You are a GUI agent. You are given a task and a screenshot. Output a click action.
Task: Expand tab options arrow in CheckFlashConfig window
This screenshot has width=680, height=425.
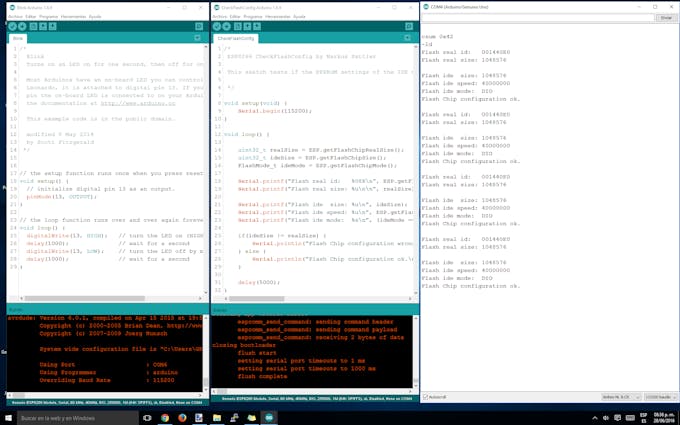pyautogui.click(x=407, y=38)
